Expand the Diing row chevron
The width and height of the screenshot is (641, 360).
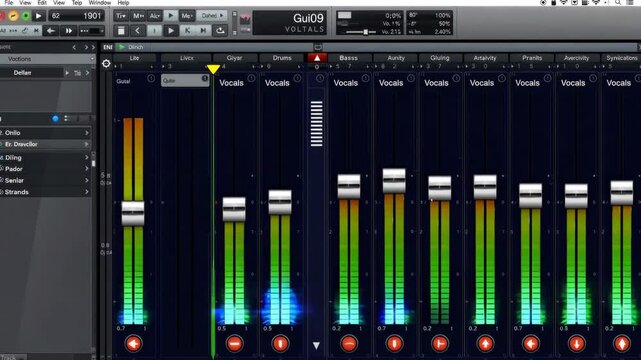tap(87, 157)
